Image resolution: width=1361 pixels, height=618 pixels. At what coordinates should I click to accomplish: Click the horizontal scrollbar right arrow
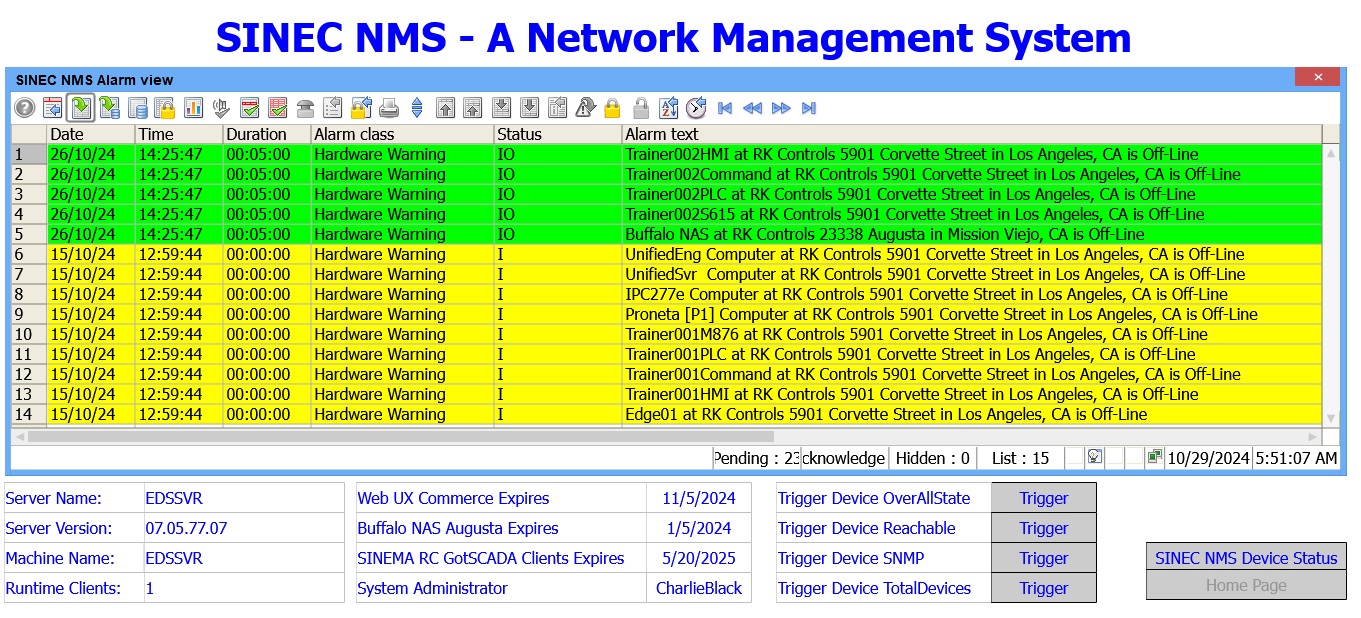(1314, 436)
